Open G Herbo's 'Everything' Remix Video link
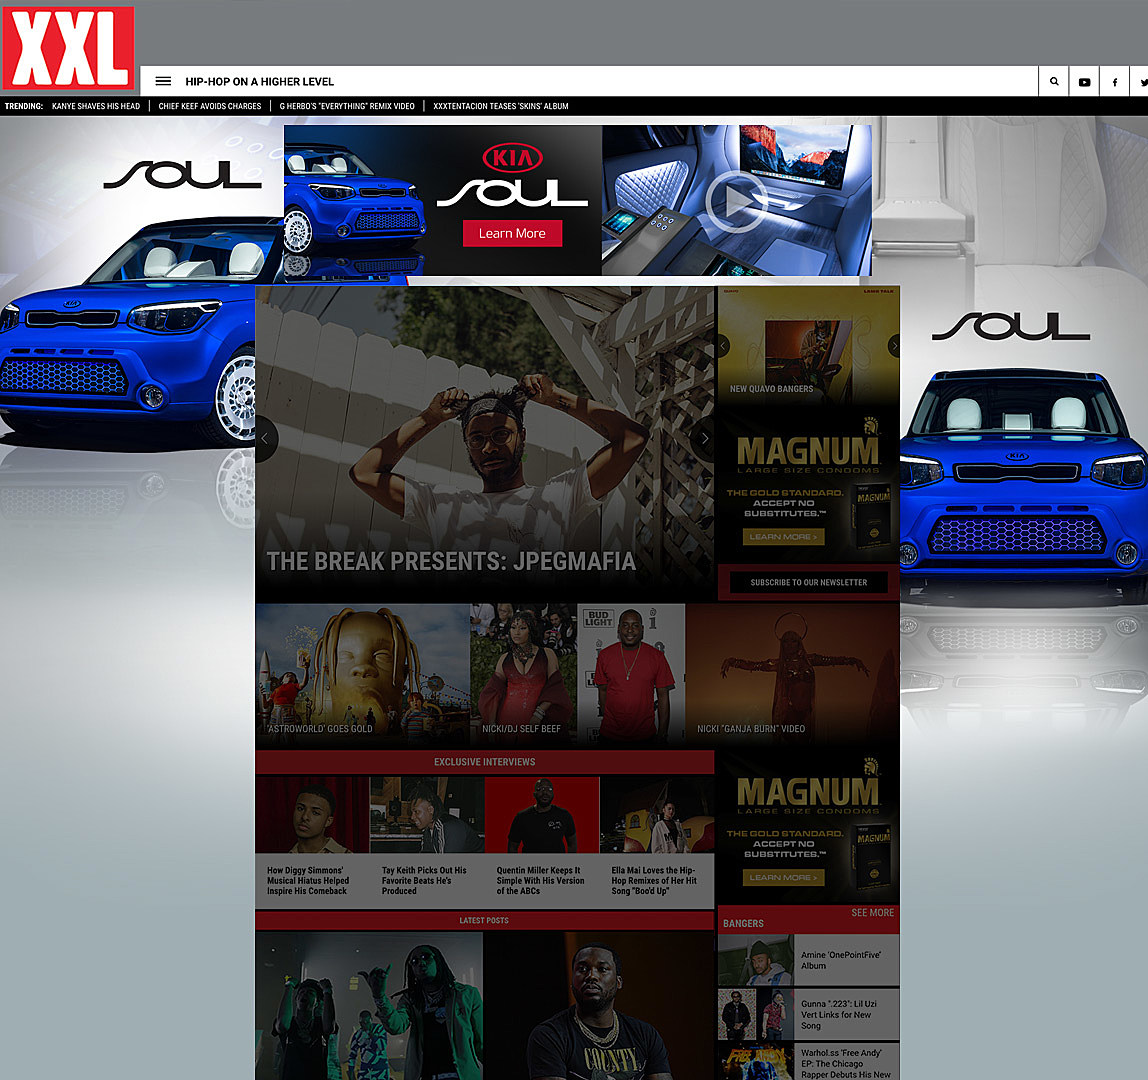Image resolution: width=1148 pixels, height=1080 pixels. pos(347,106)
